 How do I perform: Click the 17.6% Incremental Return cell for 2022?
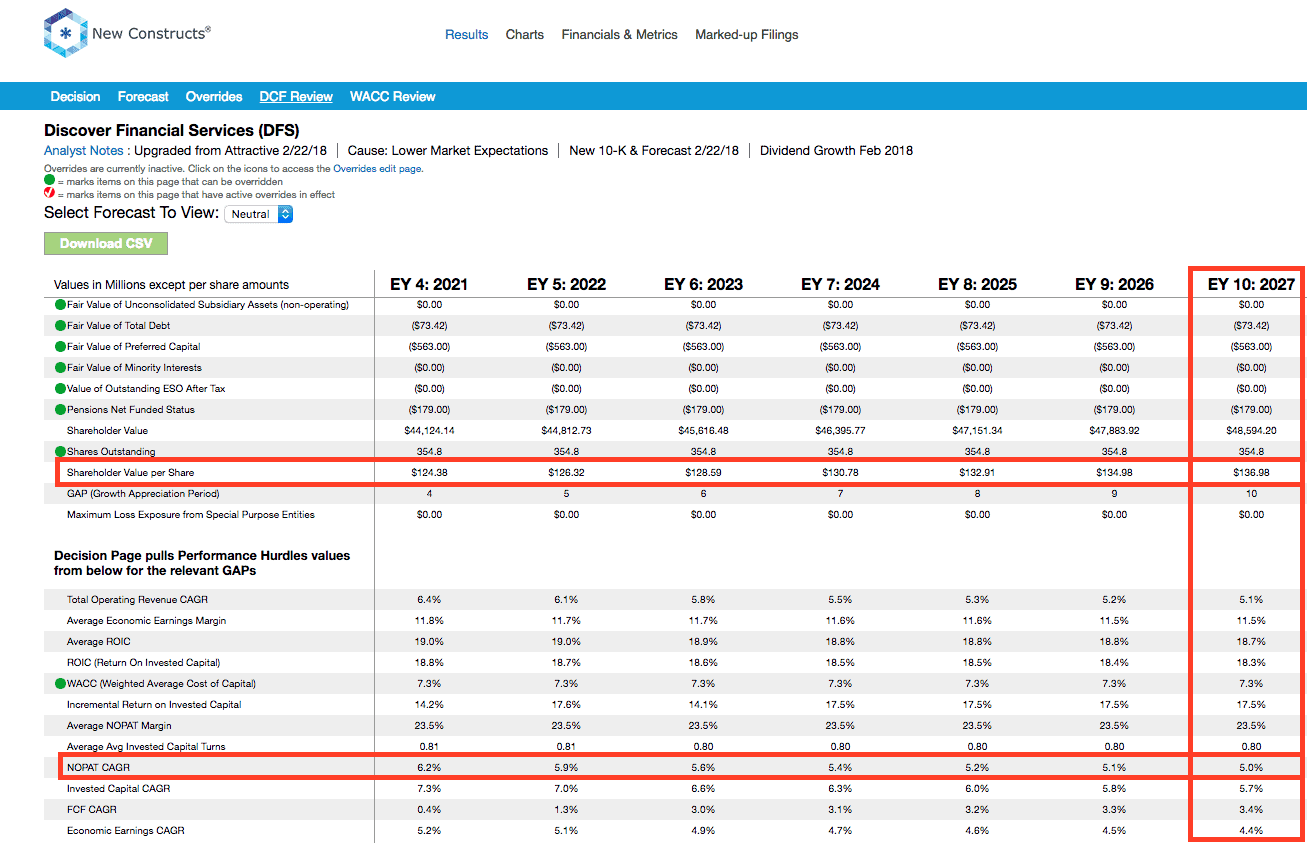click(x=566, y=705)
